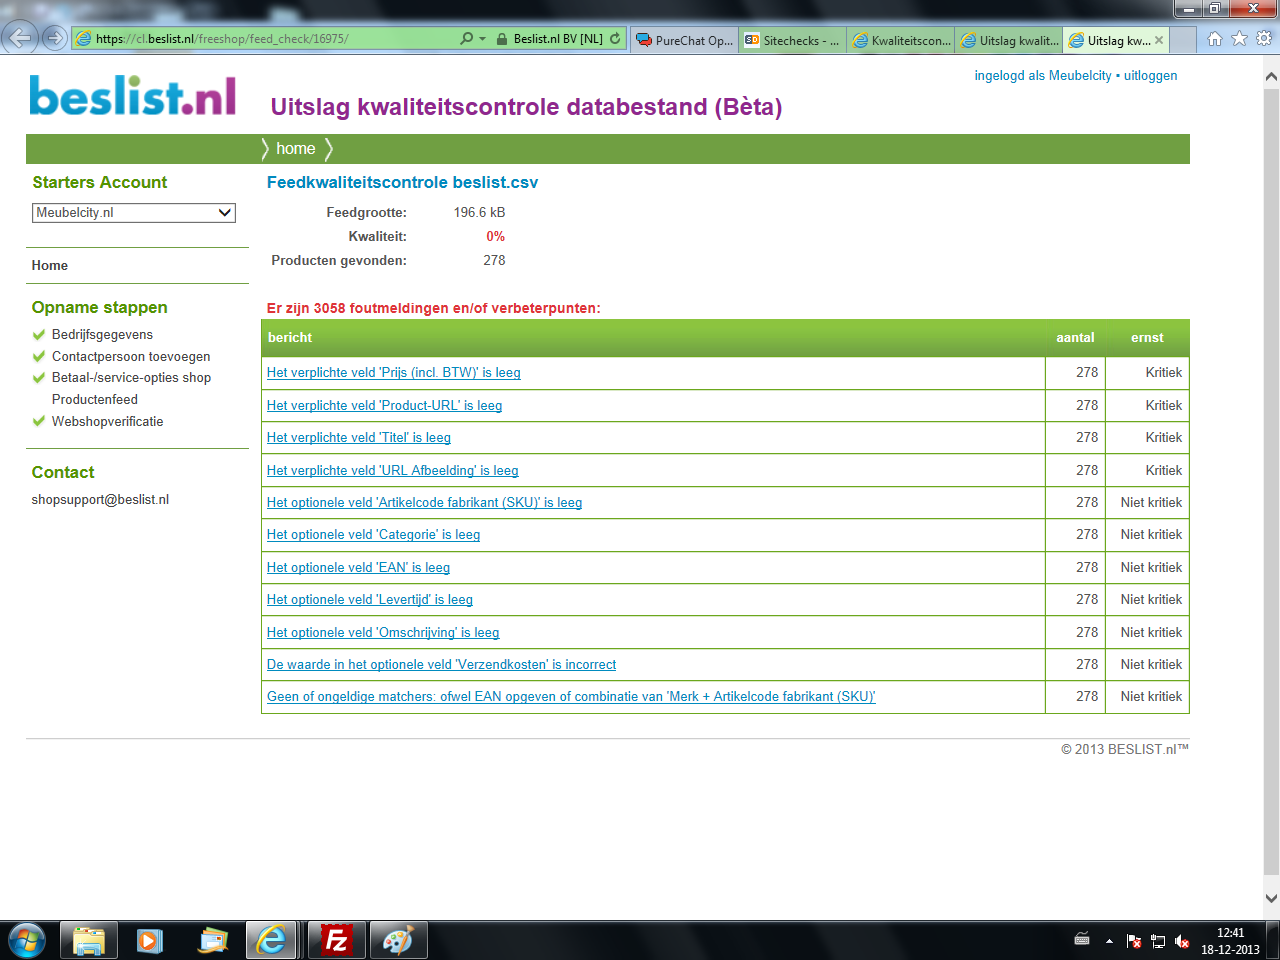The height and width of the screenshot is (960, 1280).
Task: Open 'Artikelcode fabrikant (SKU)' is leeg link
Action: coord(424,503)
